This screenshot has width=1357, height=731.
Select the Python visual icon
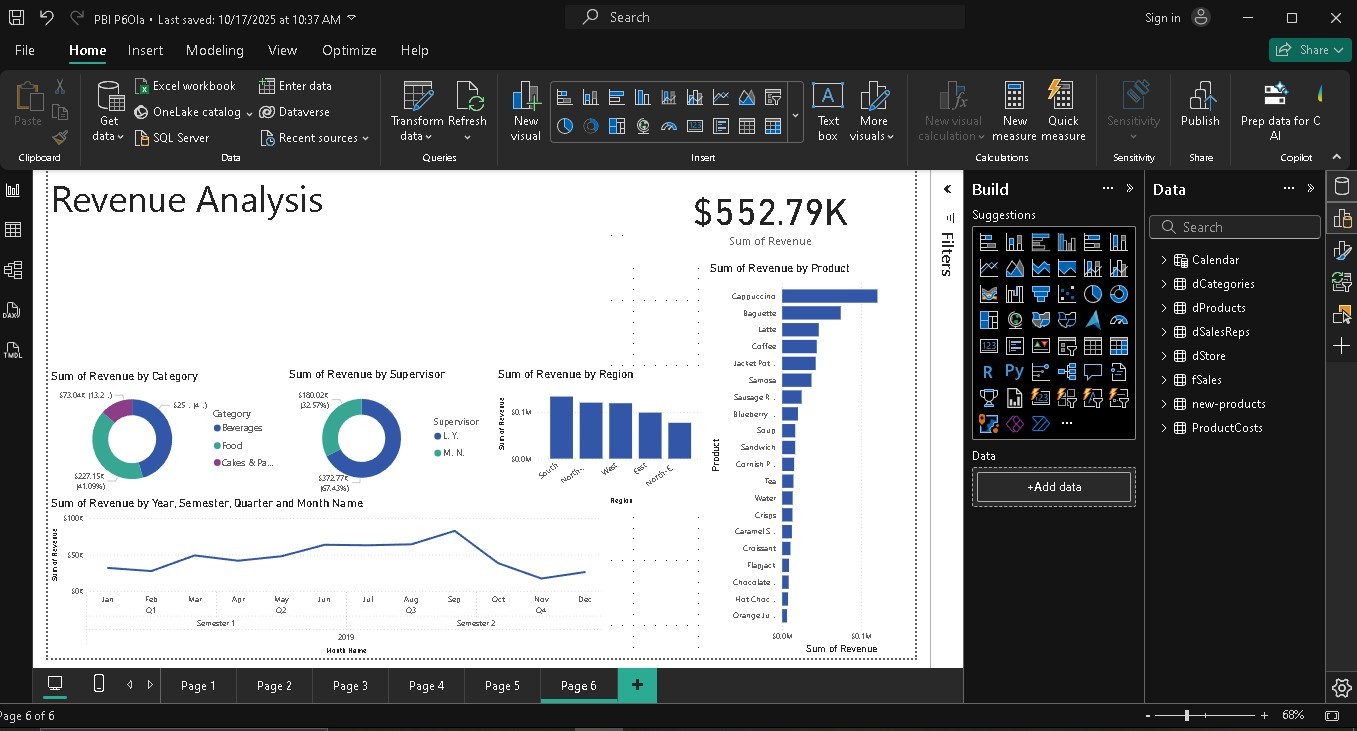coord(1014,371)
